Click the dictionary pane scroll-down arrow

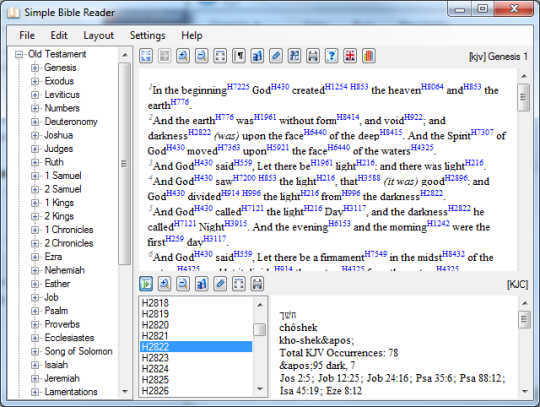pos(525,391)
